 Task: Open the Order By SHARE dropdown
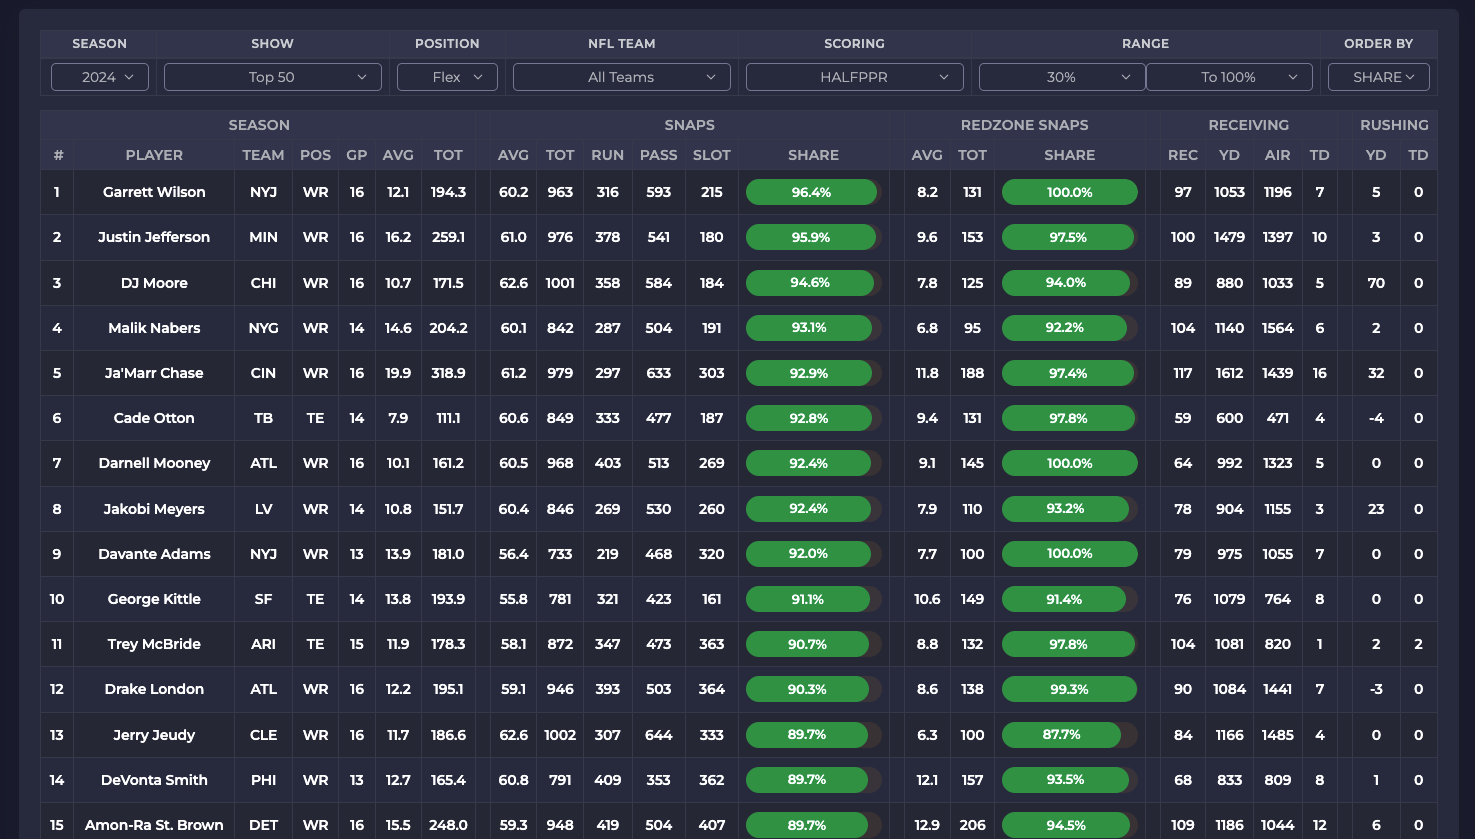click(x=1378, y=77)
